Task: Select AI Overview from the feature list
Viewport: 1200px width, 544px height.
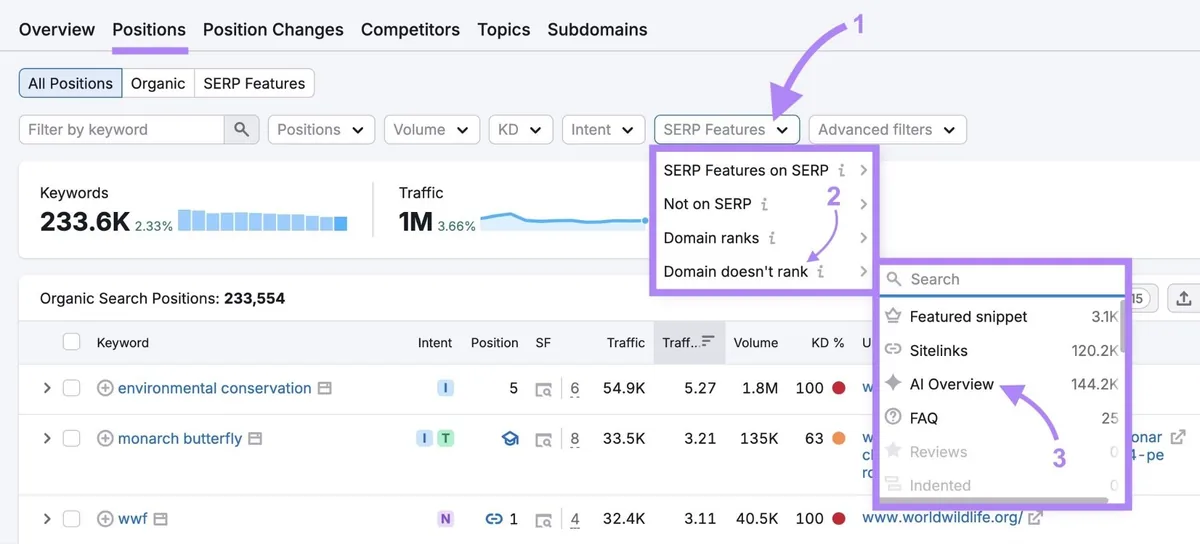Action: pos(1001,384)
